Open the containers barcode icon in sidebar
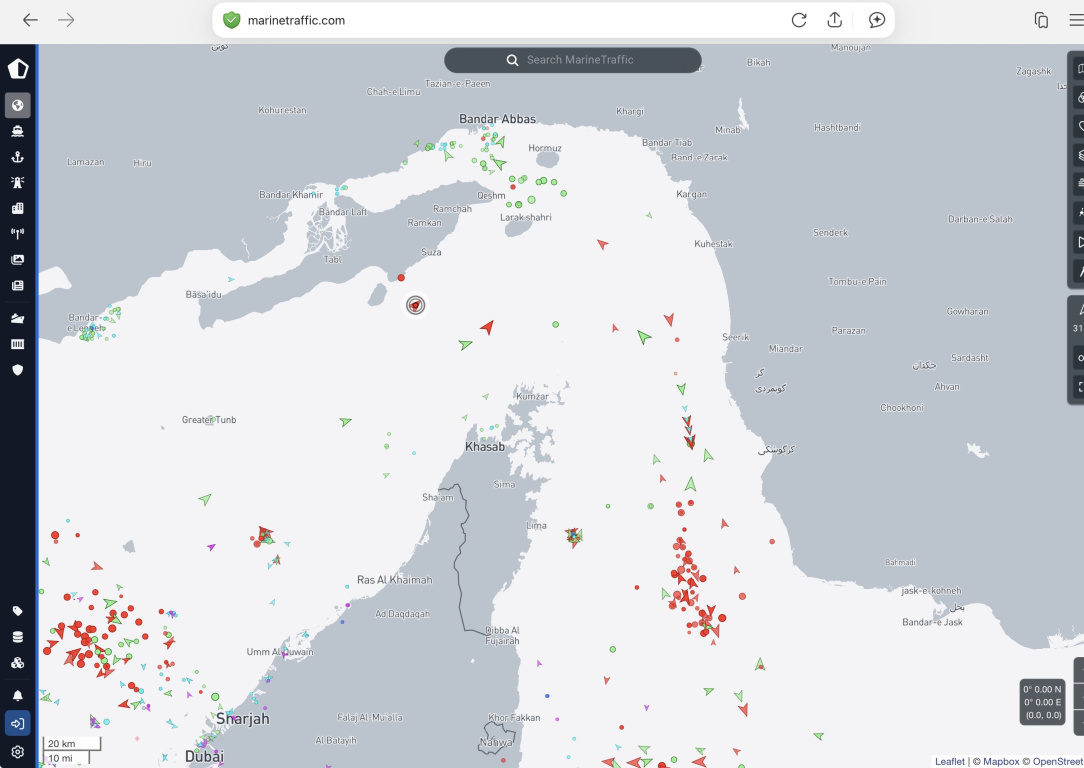The height and width of the screenshot is (768, 1084). coord(18,344)
